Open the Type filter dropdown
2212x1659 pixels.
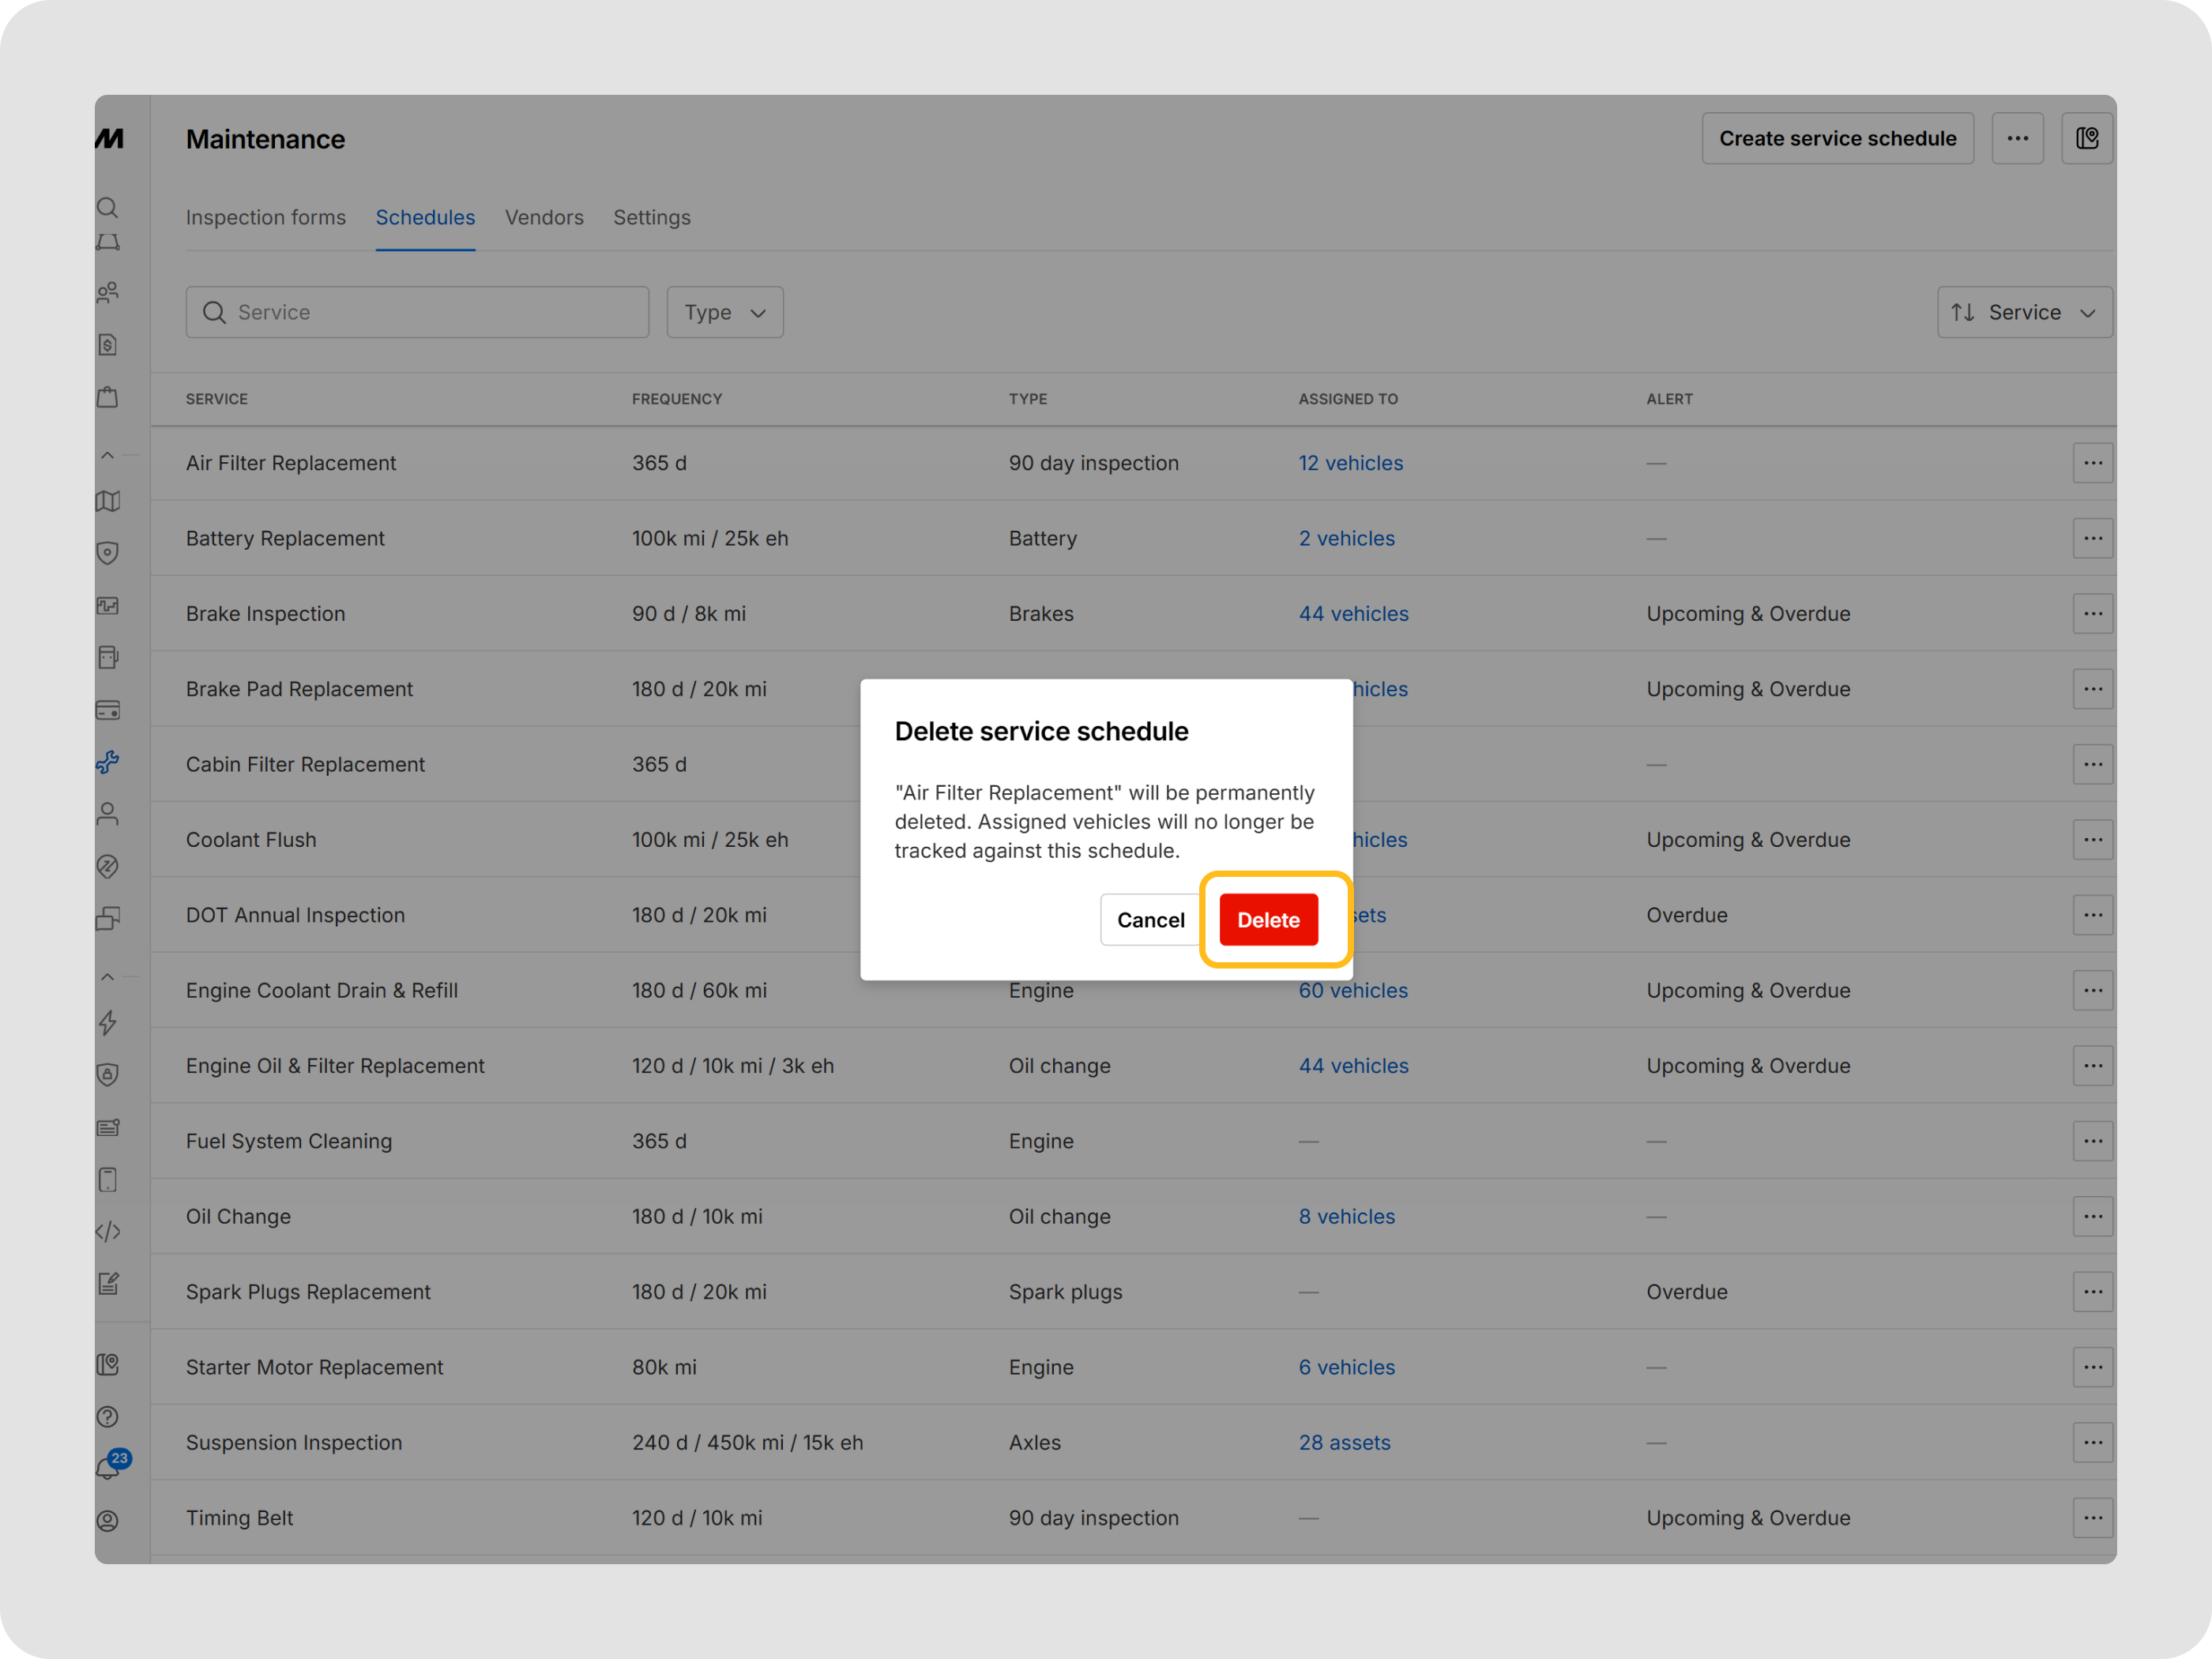tap(725, 312)
